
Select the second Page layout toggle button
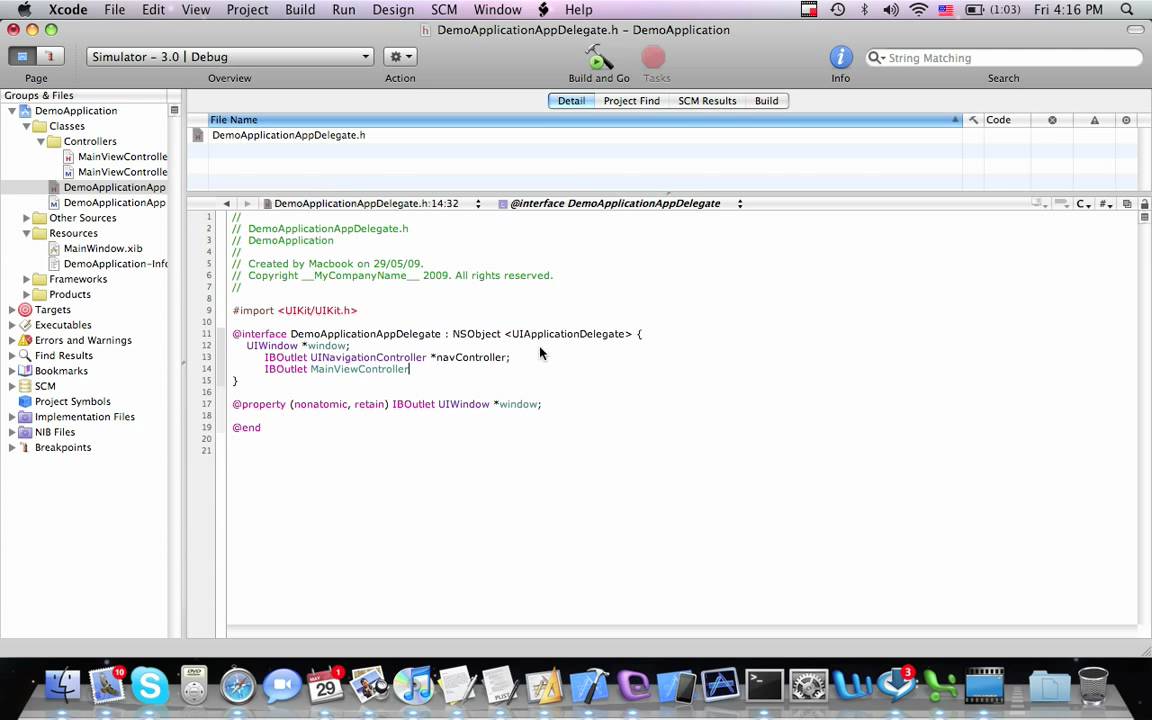(50, 57)
